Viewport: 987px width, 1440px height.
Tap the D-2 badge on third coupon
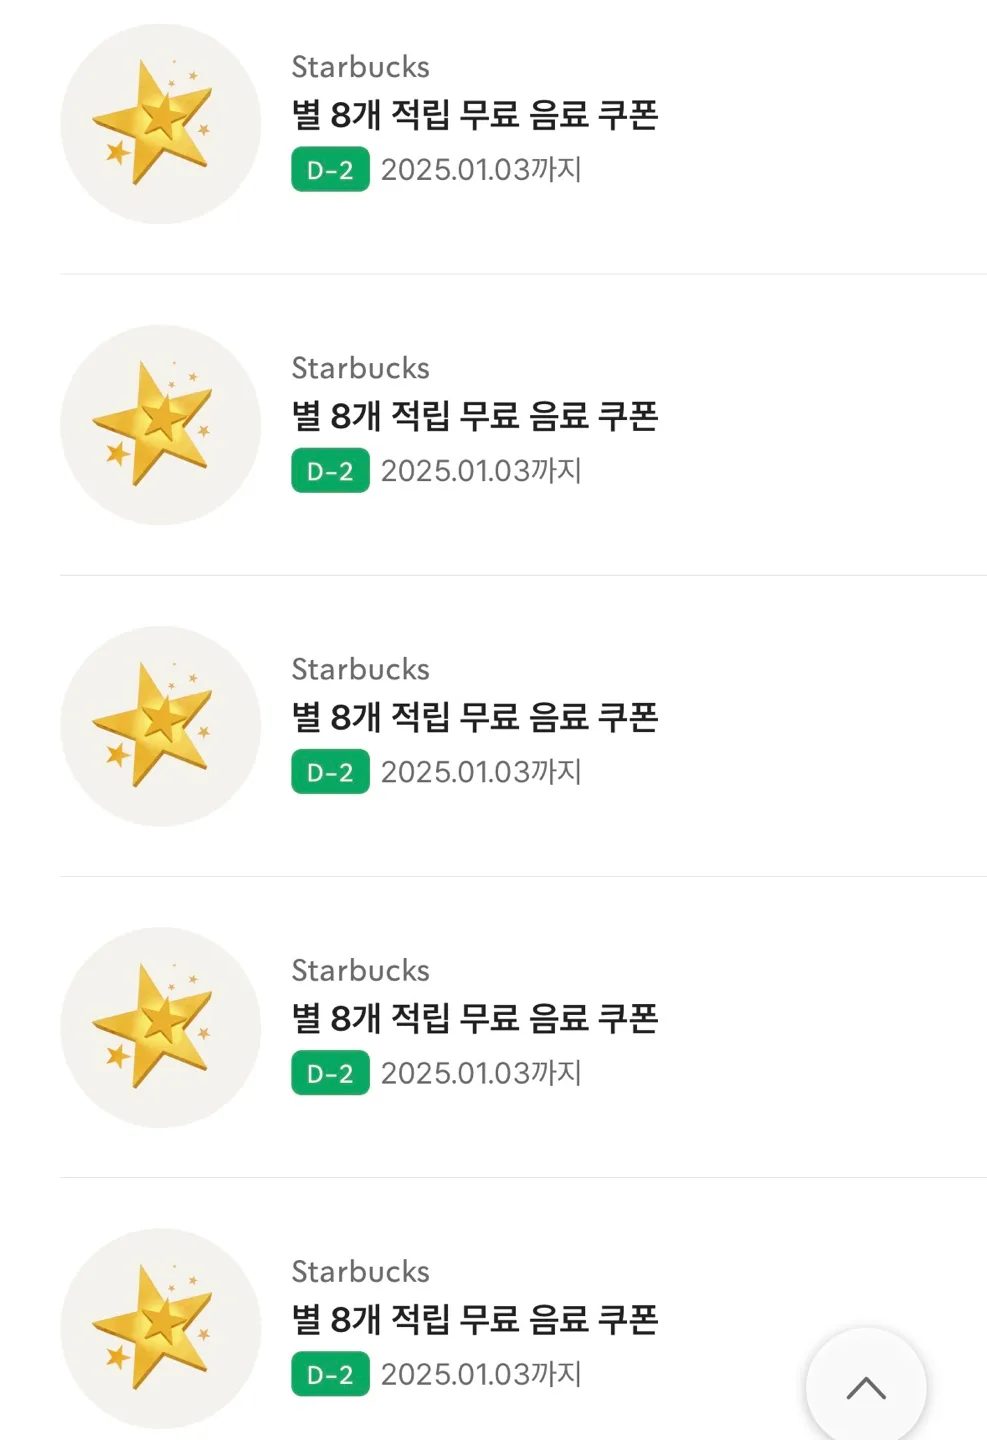[x=330, y=772]
